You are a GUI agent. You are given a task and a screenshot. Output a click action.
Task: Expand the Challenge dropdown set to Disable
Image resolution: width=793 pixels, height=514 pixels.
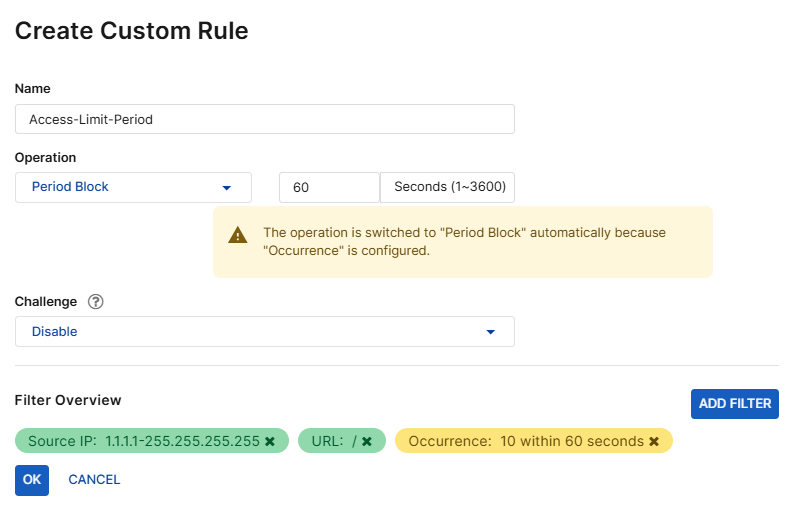click(264, 331)
